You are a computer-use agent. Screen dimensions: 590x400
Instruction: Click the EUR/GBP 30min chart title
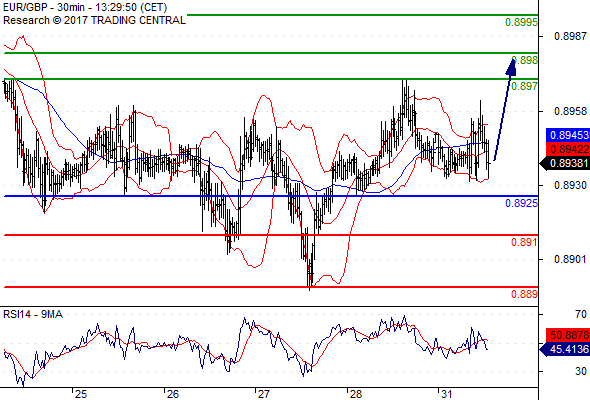(x=85, y=7)
